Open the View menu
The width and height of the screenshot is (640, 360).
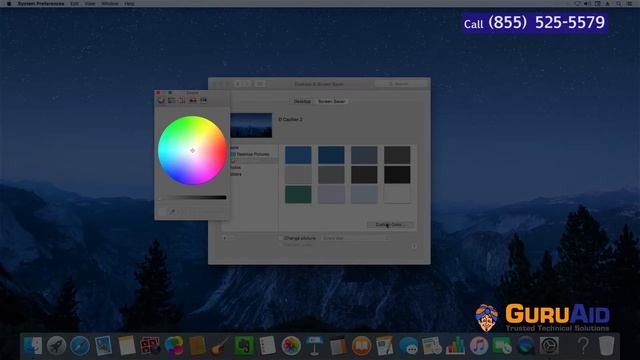coord(90,3)
